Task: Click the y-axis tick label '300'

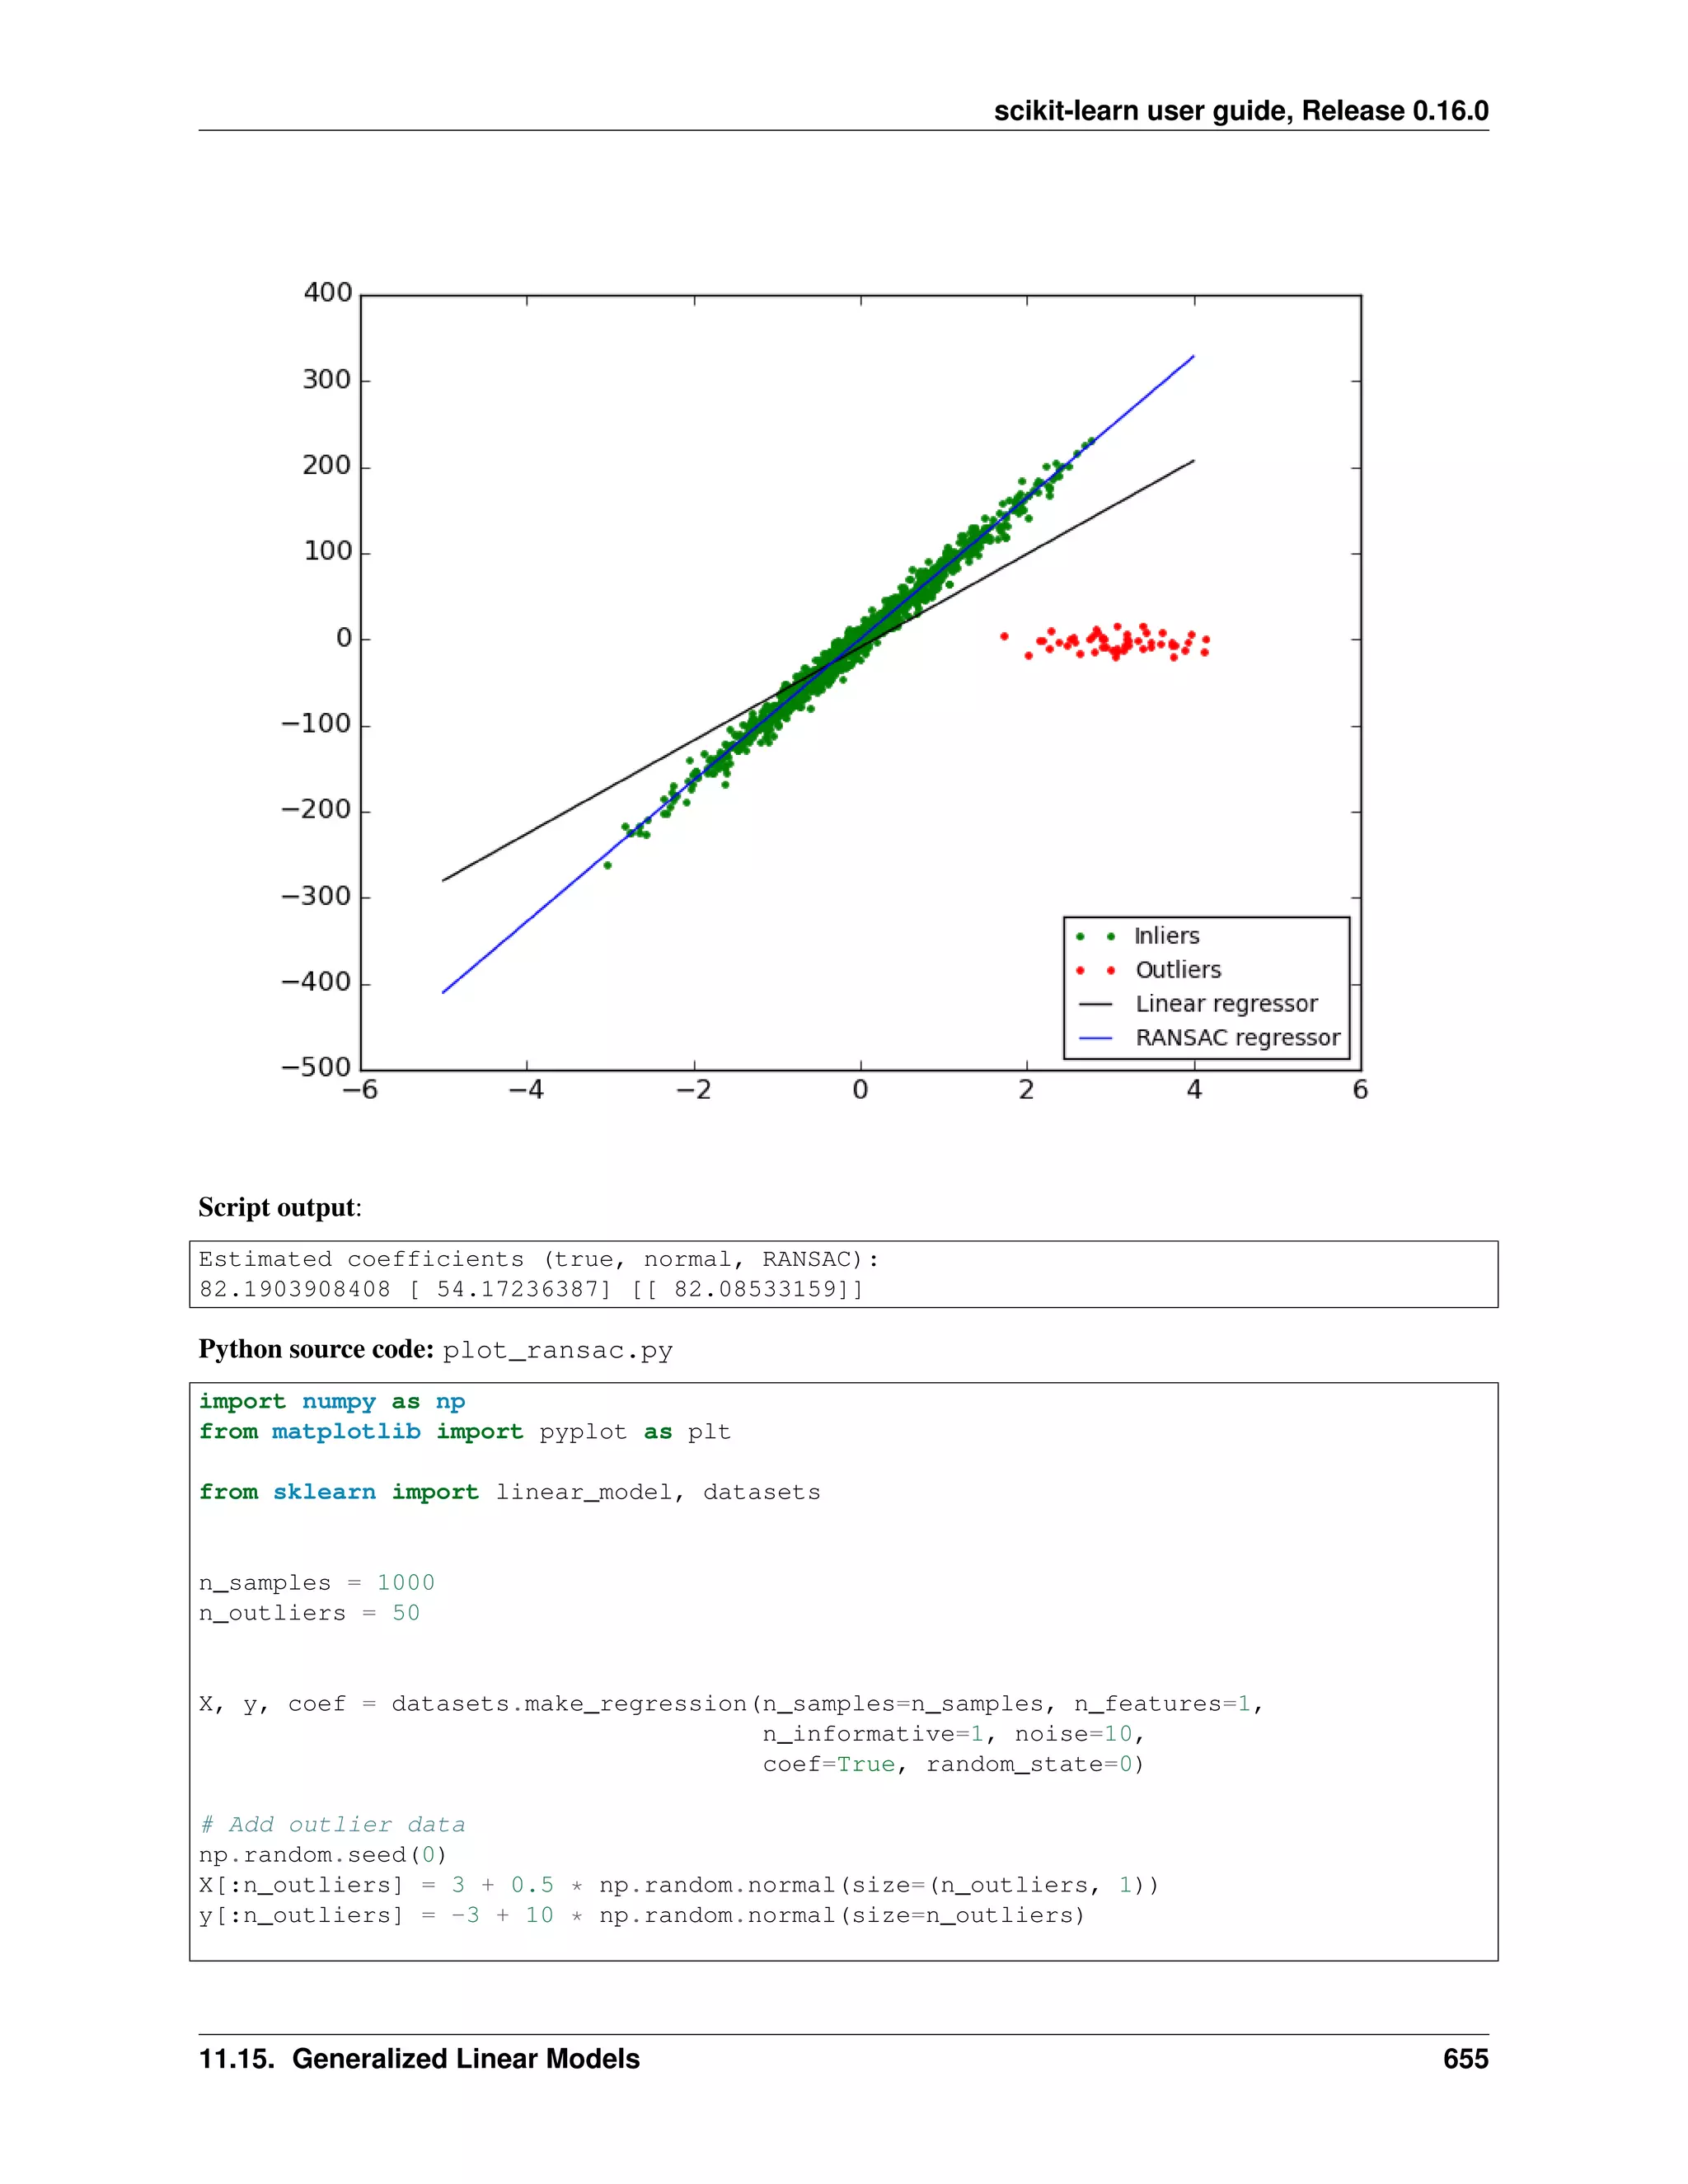Action: (327, 380)
